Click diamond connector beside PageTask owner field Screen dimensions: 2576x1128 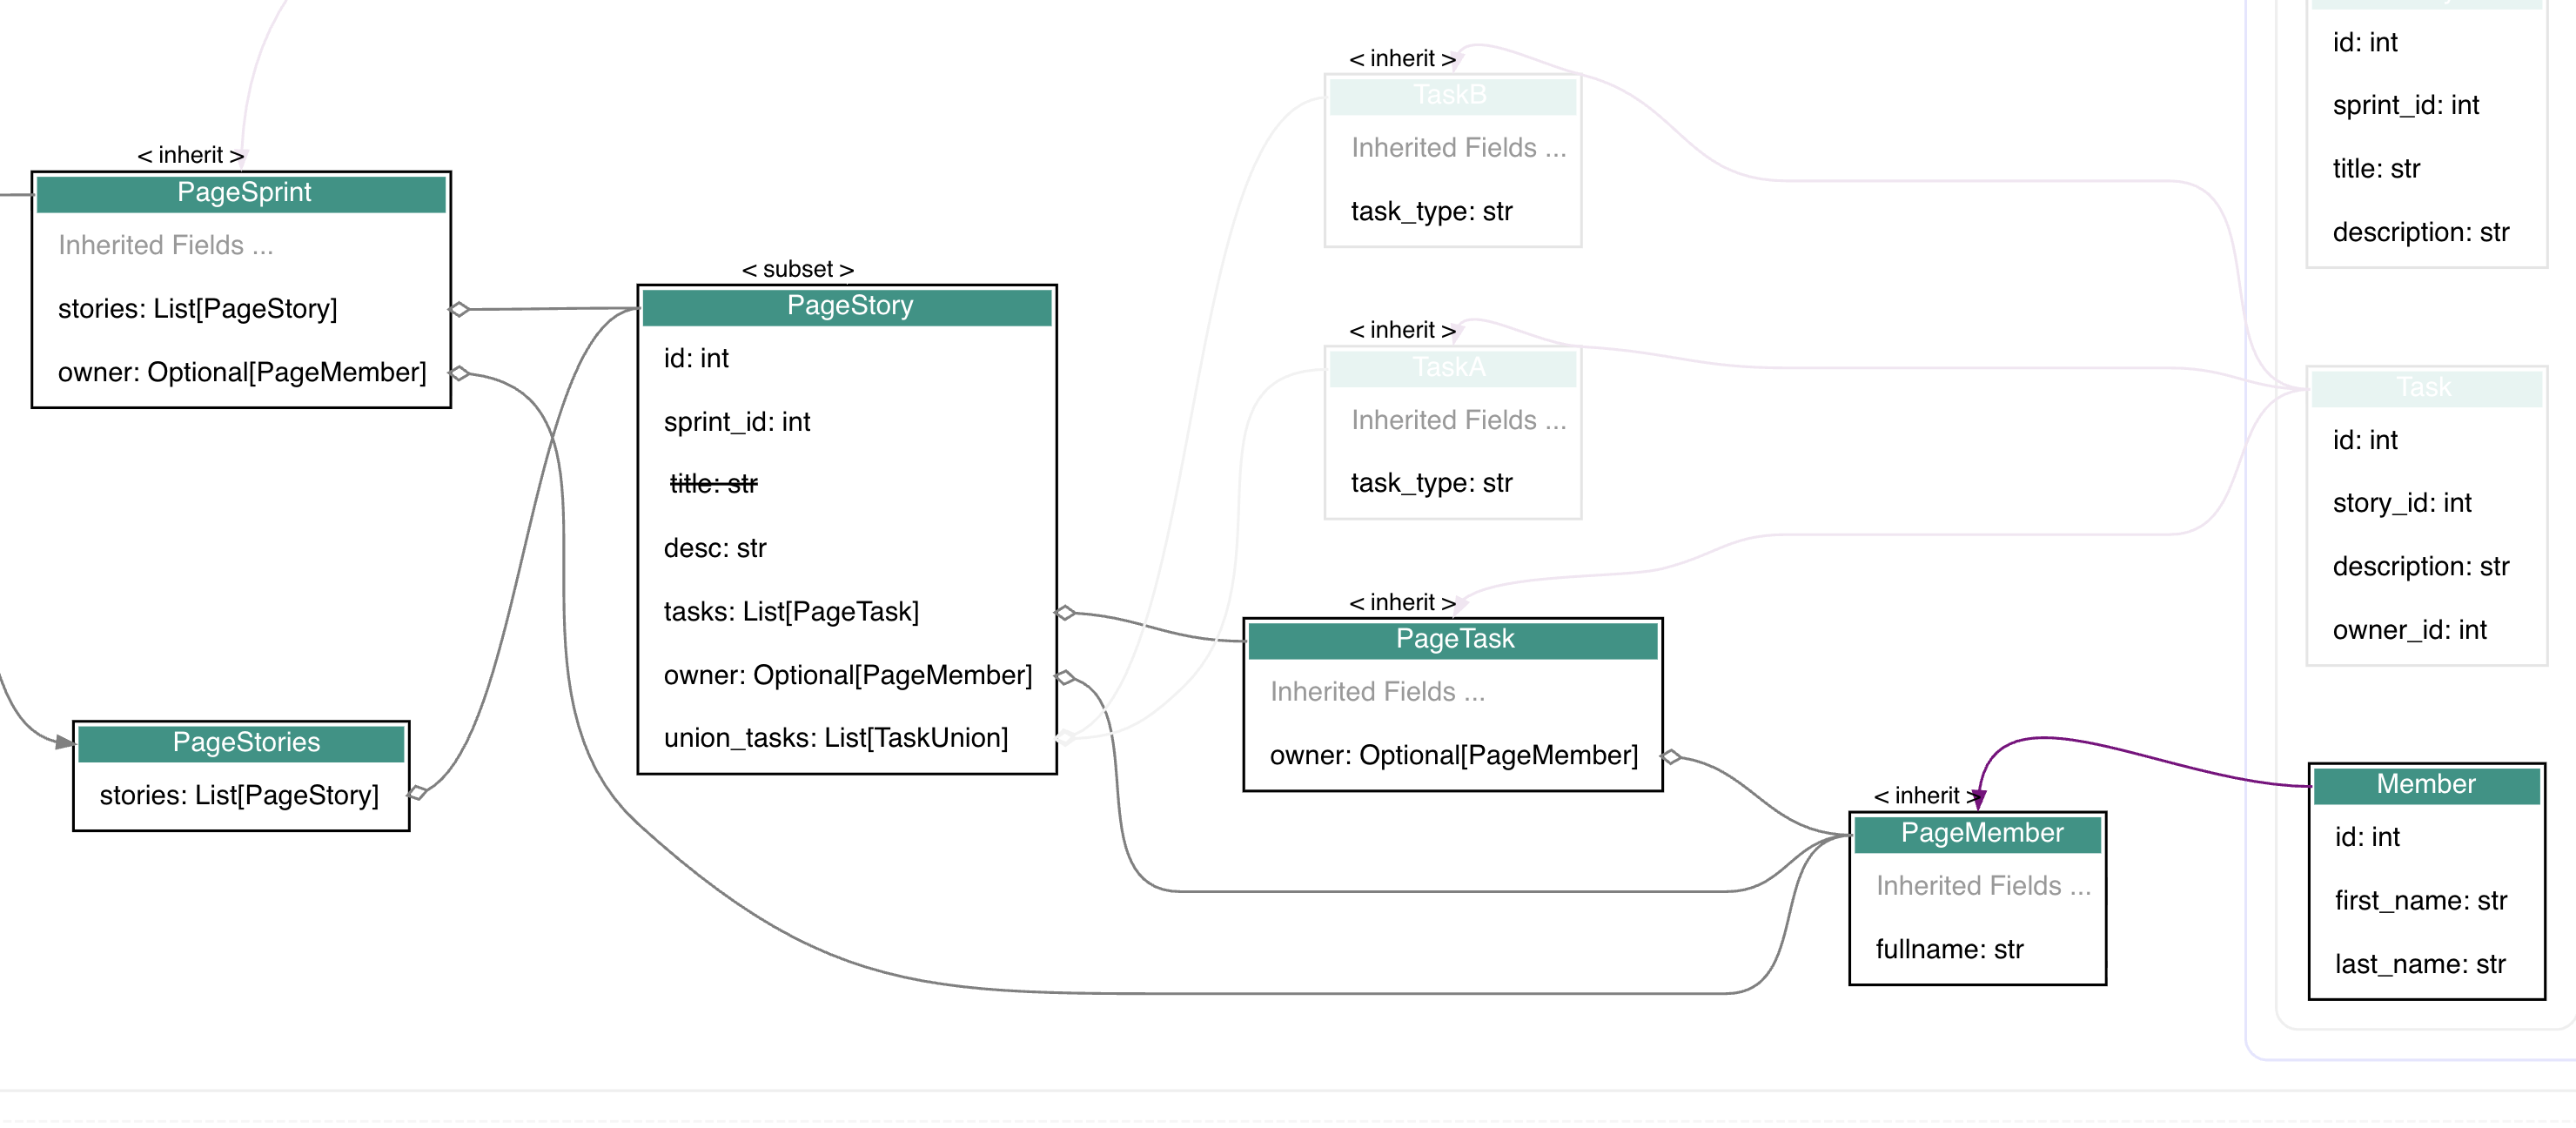(x=1670, y=756)
